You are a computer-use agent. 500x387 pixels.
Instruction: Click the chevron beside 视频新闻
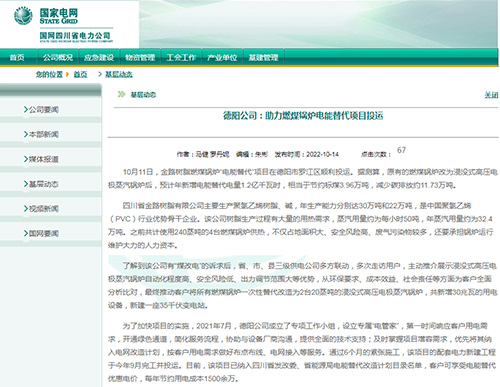pyautogui.click(x=26, y=208)
